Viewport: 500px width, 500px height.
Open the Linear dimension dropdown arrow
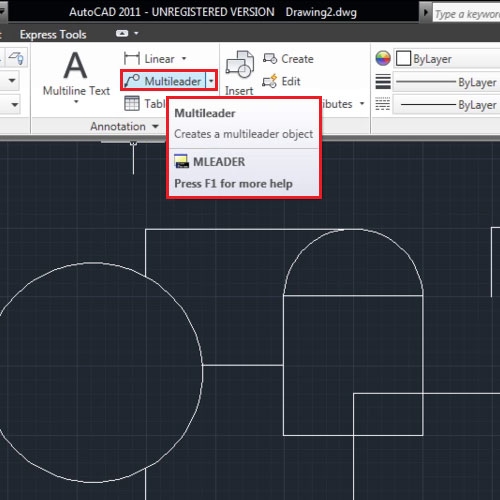click(x=184, y=59)
